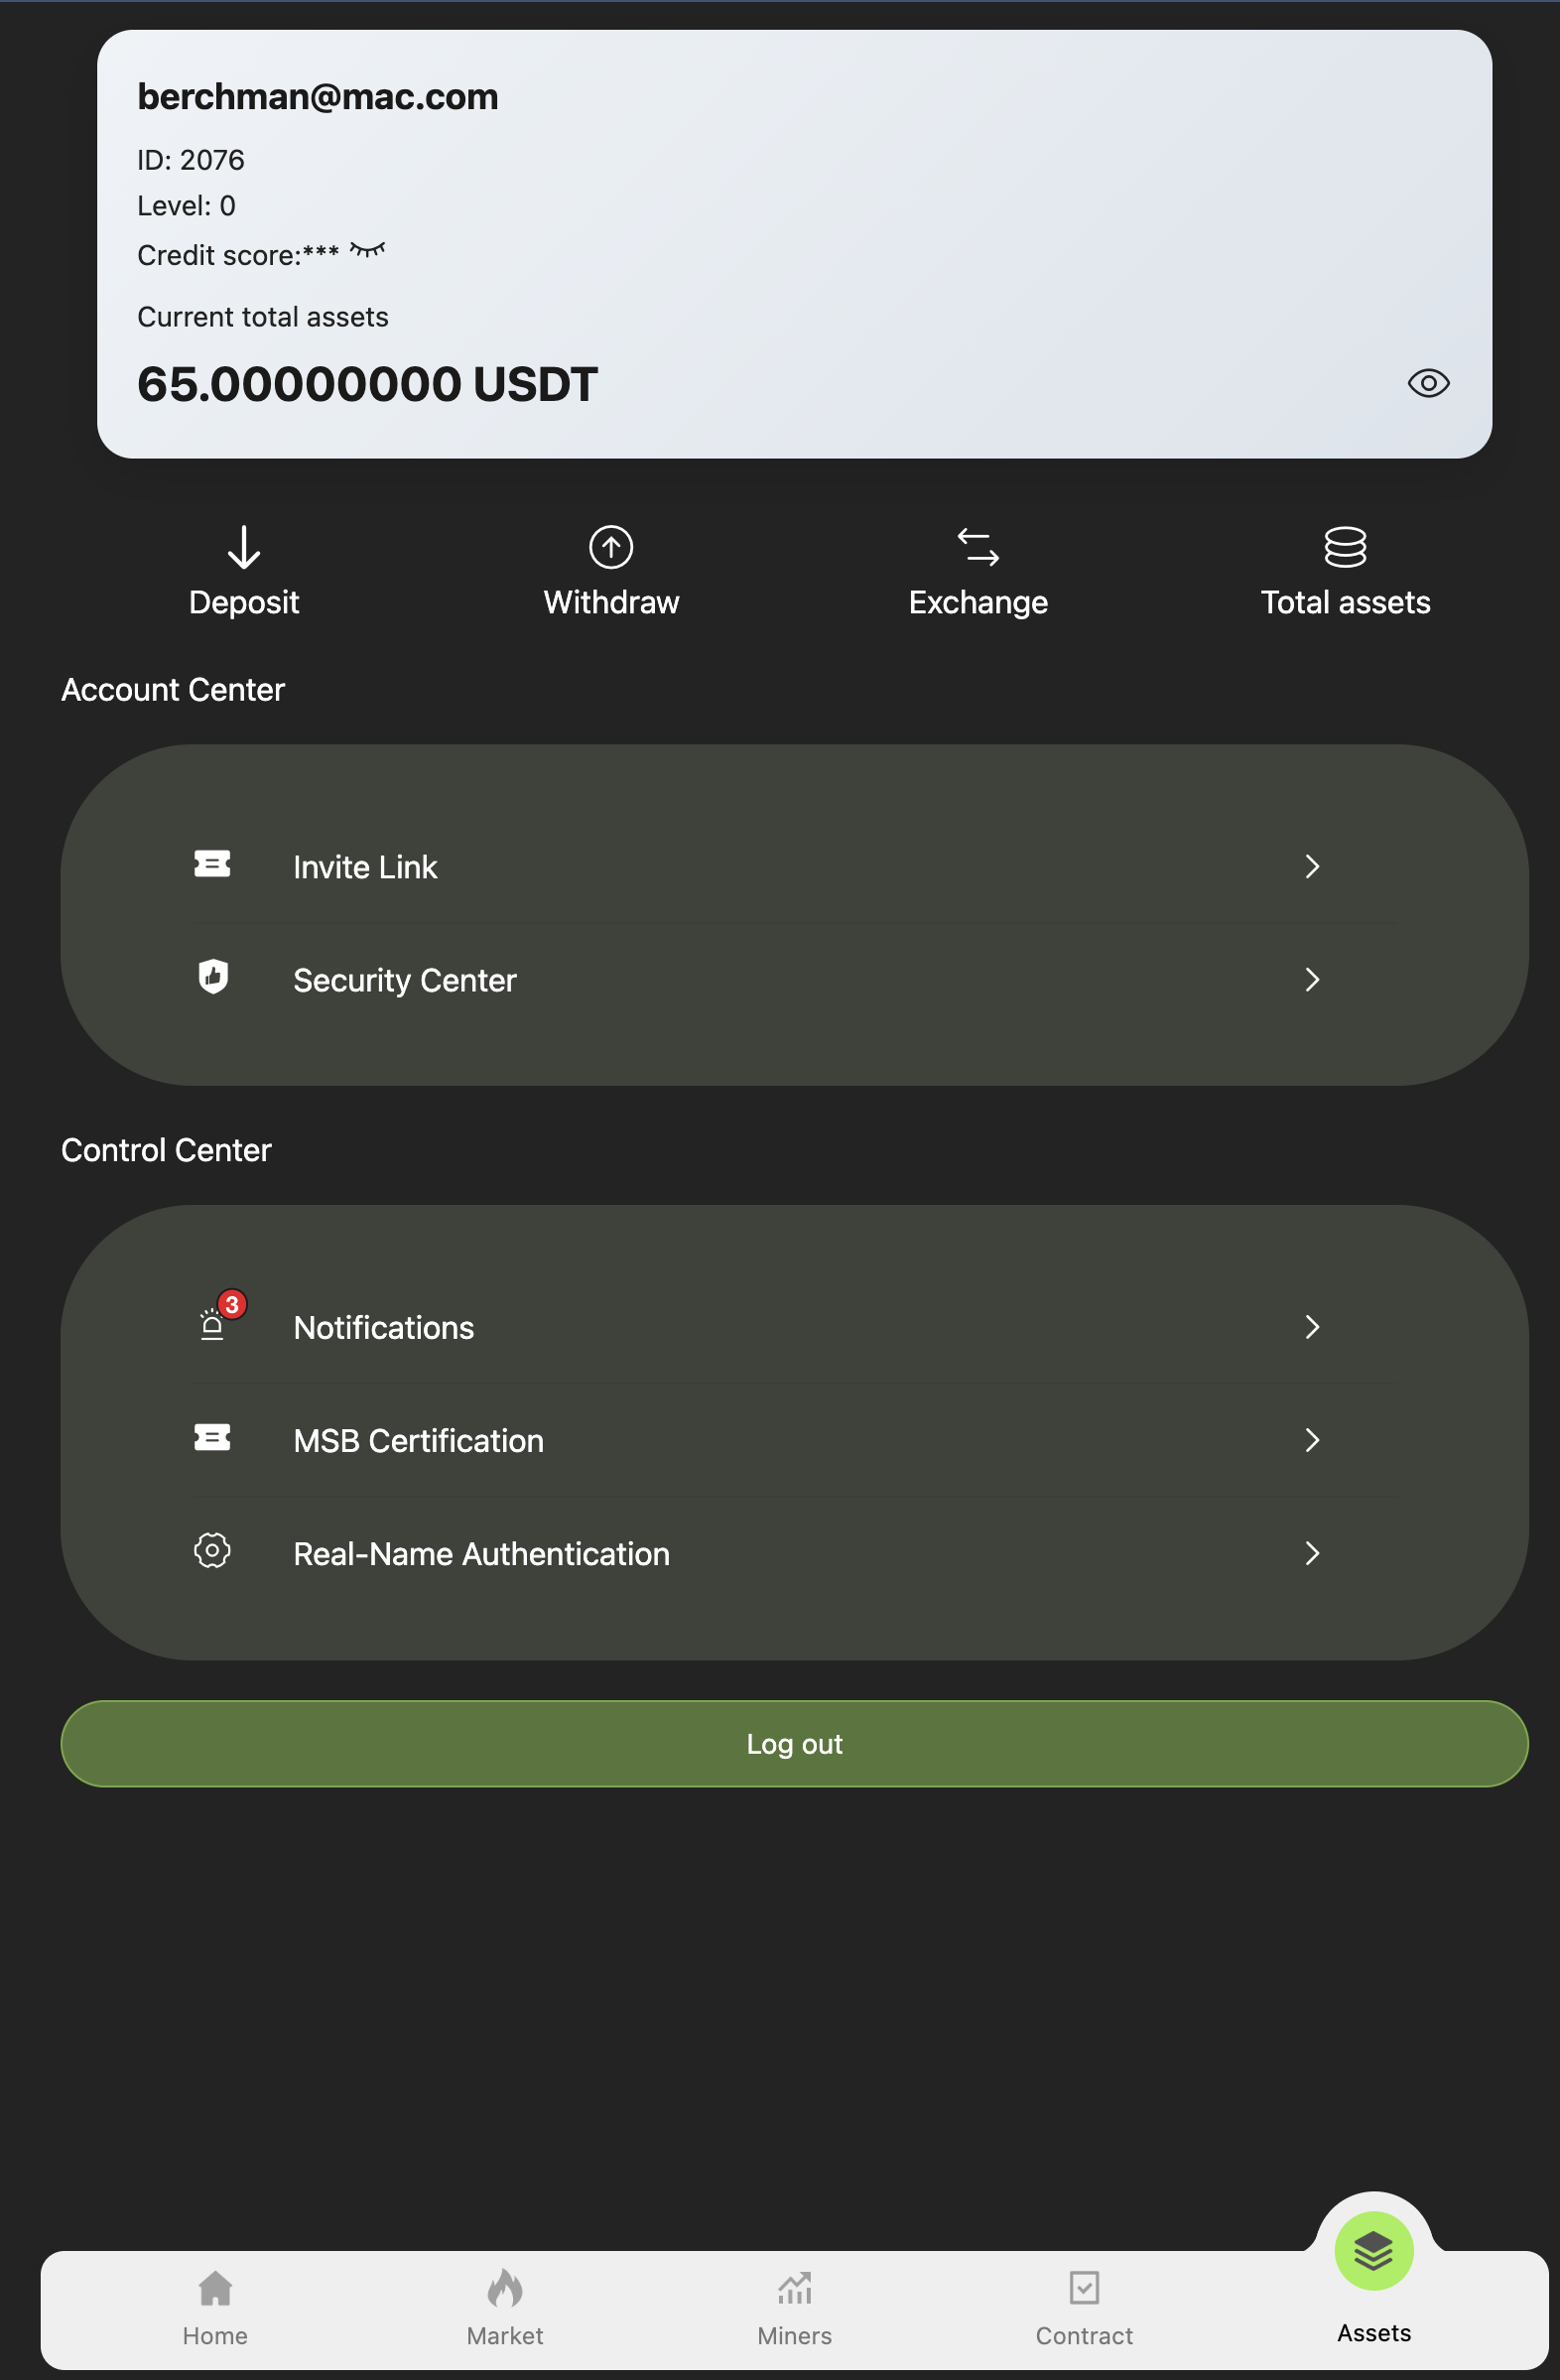Reveal the hidden credit score
Viewport: 1560px width, 2380px height.
(x=367, y=250)
